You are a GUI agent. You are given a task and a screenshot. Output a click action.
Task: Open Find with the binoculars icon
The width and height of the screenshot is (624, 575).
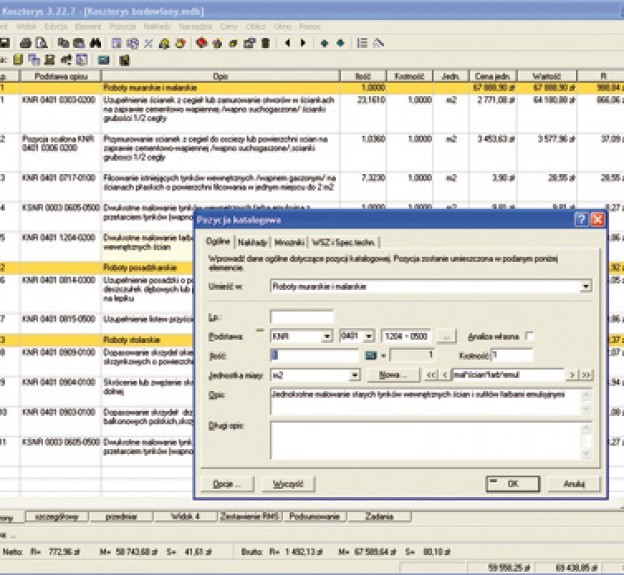click(95, 43)
